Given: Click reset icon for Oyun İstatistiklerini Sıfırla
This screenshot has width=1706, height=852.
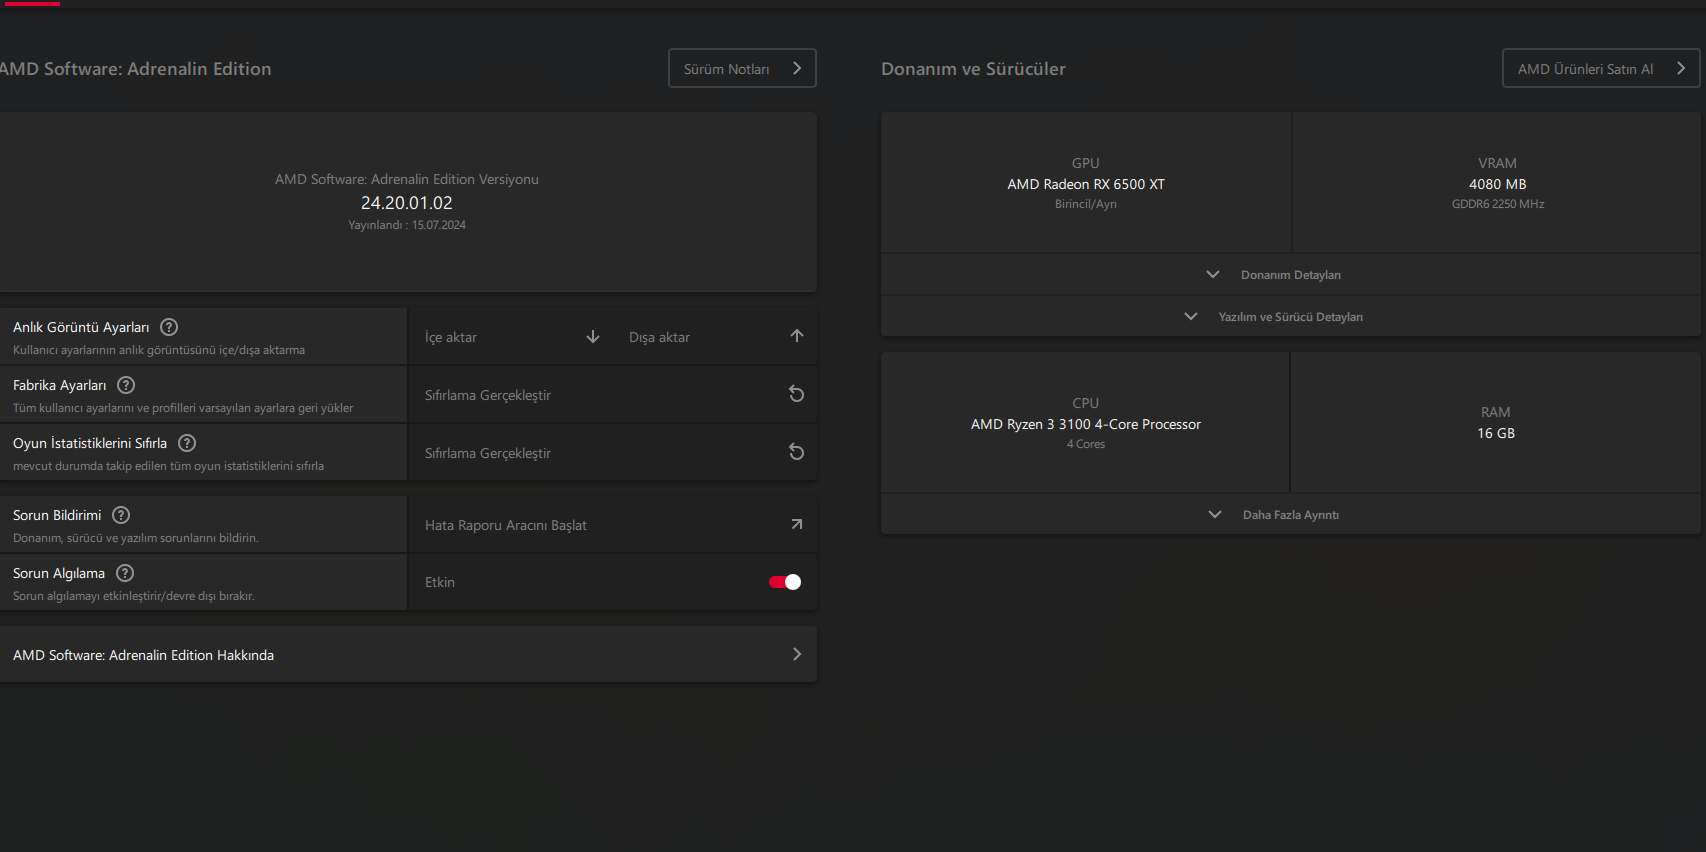Looking at the screenshot, I should [797, 452].
